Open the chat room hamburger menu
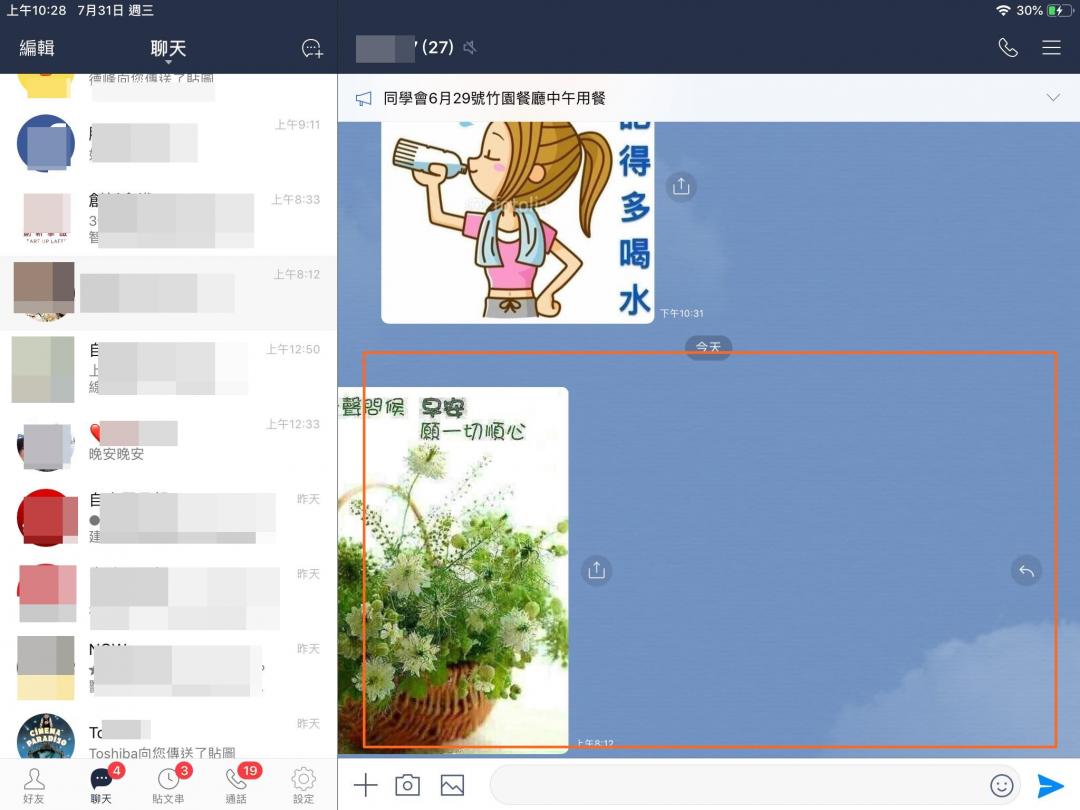This screenshot has height=810, width=1080. coord(1051,48)
